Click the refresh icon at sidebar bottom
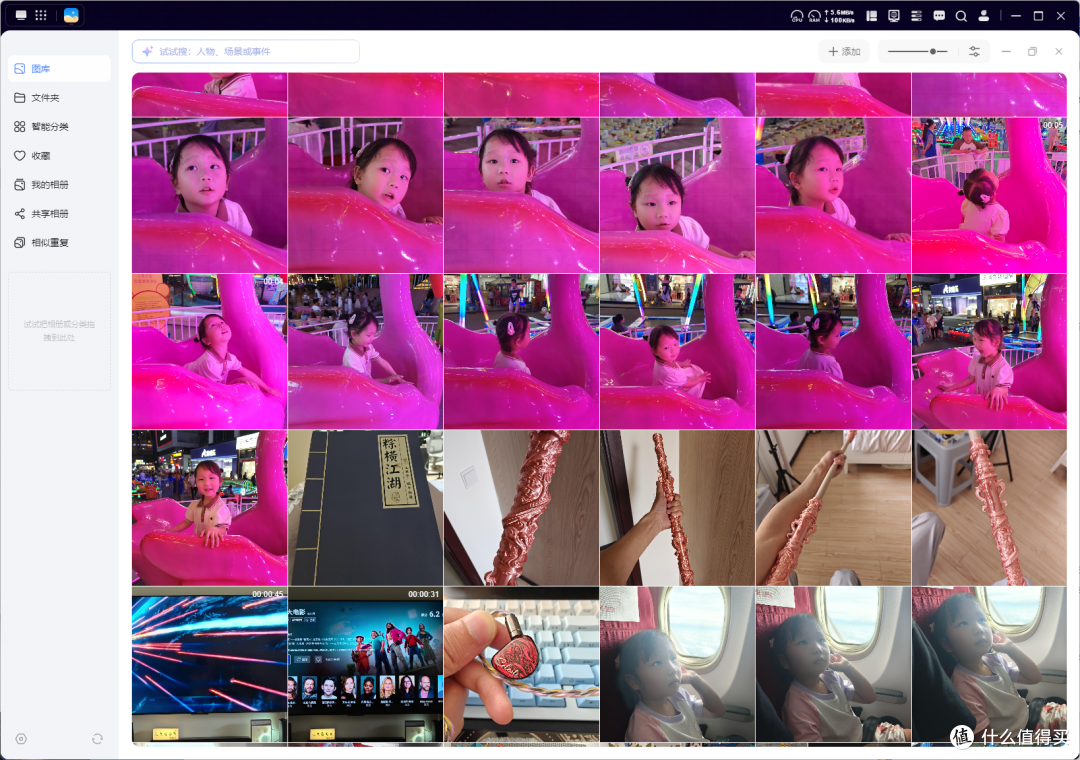This screenshot has height=760, width=1080. [97, 739]
